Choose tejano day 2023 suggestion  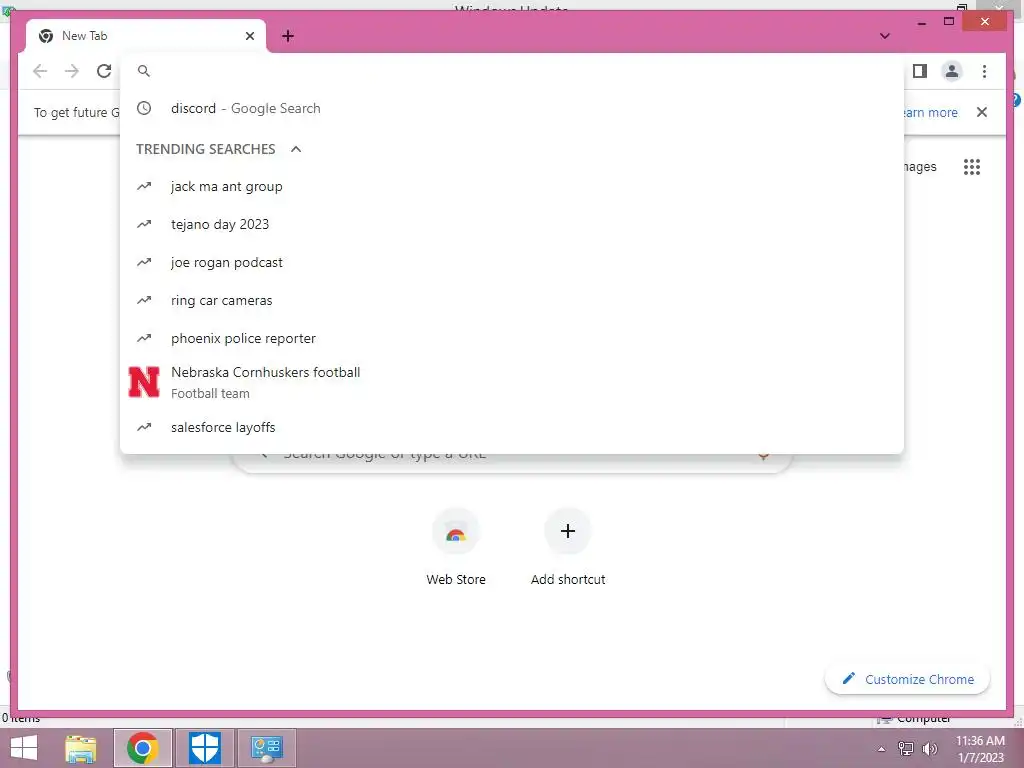click(x=512, y=225)
